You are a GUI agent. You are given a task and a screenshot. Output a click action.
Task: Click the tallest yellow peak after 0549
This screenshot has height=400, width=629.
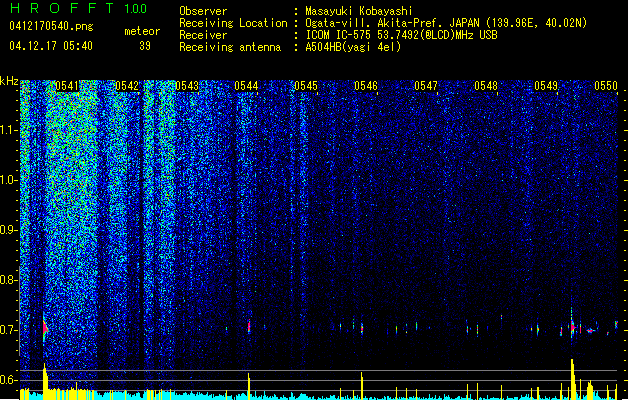tap(573, 379)
